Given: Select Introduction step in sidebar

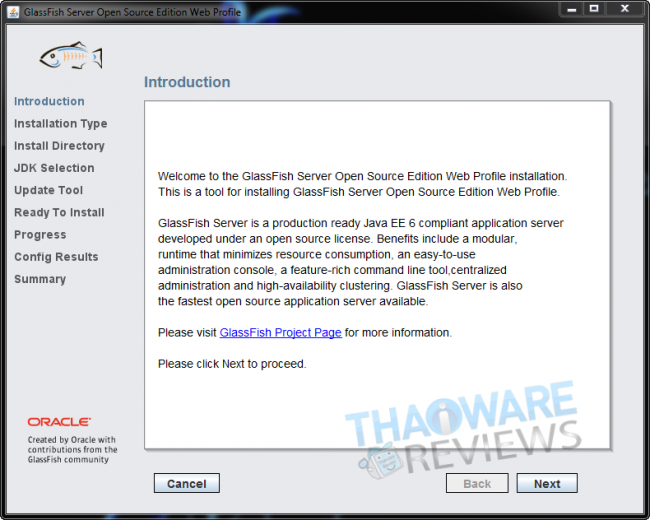Looking at the screenshot, I should [49, 101].
